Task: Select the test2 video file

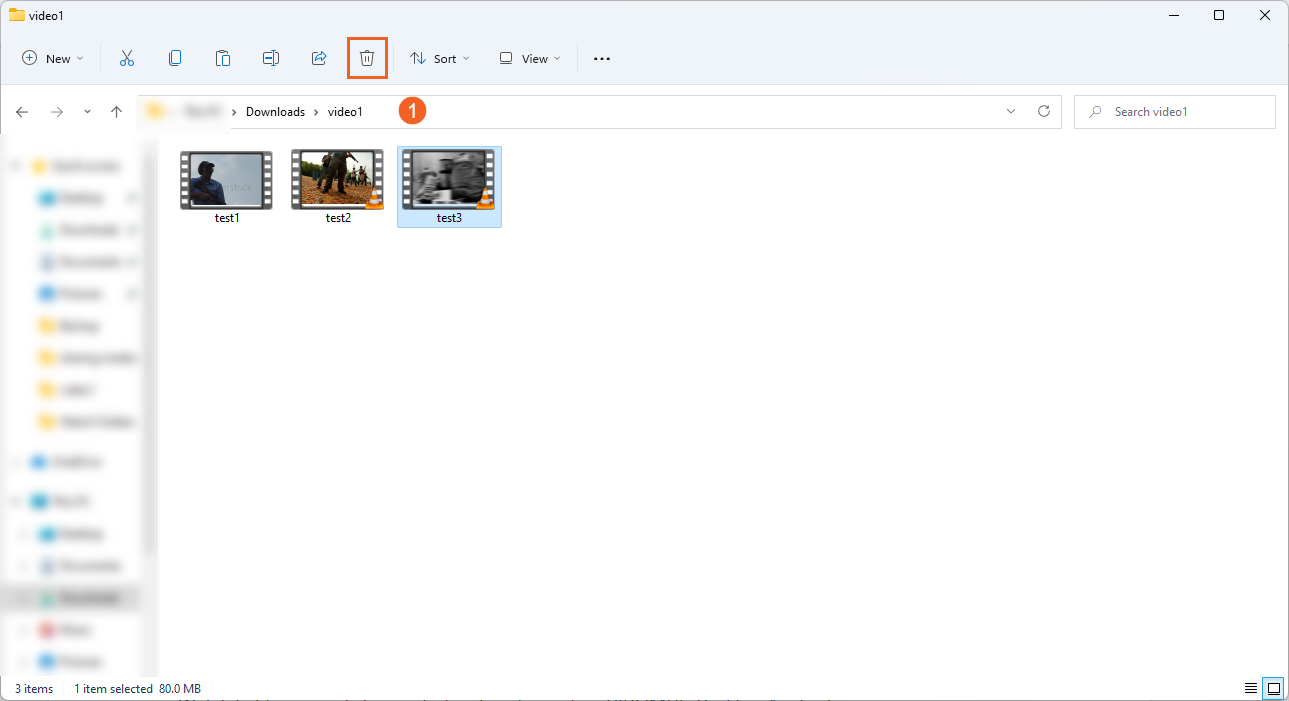Action: click(338, 182)
